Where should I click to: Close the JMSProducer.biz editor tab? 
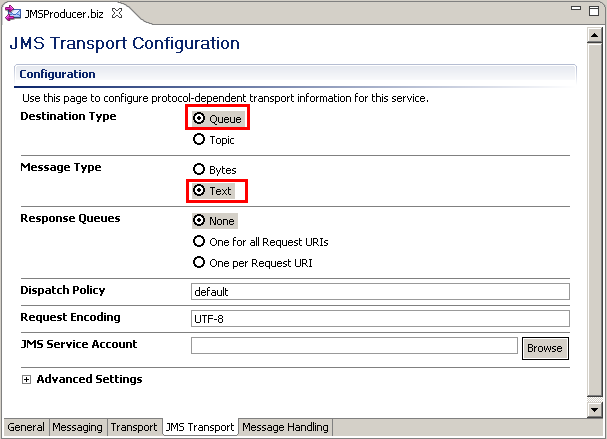pos(118,12)
